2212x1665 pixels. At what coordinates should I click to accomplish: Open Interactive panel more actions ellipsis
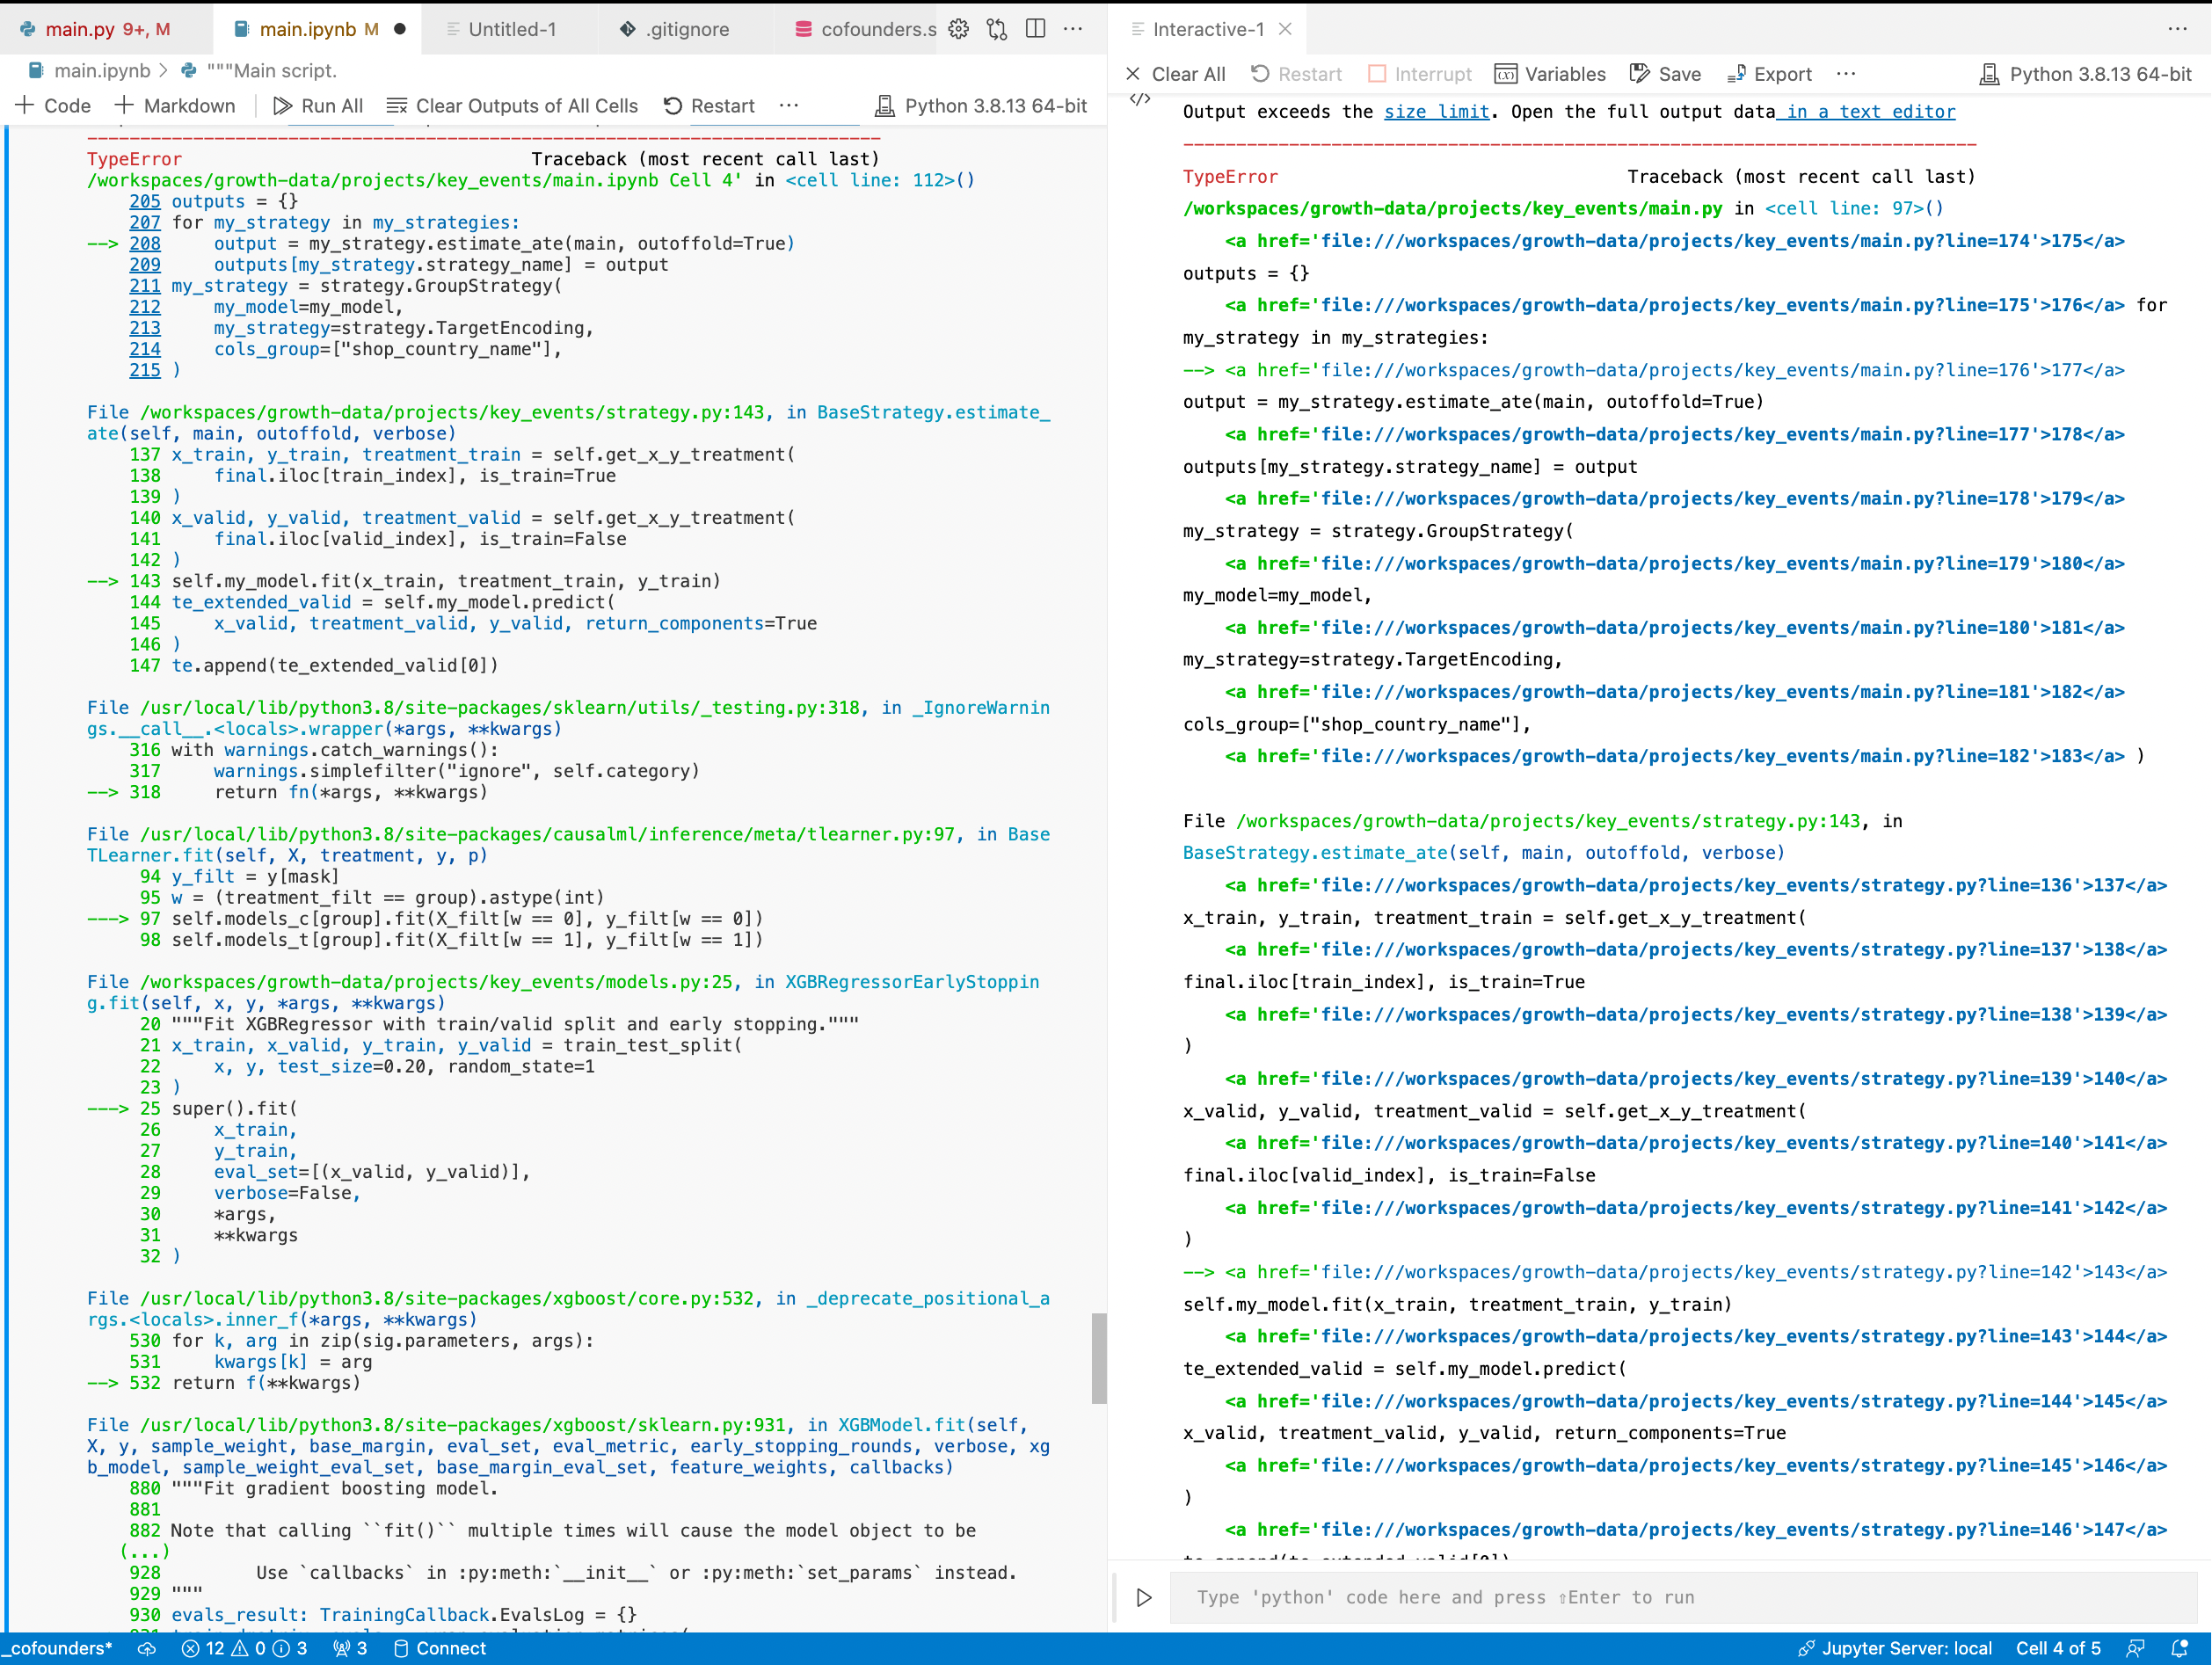2178,29
